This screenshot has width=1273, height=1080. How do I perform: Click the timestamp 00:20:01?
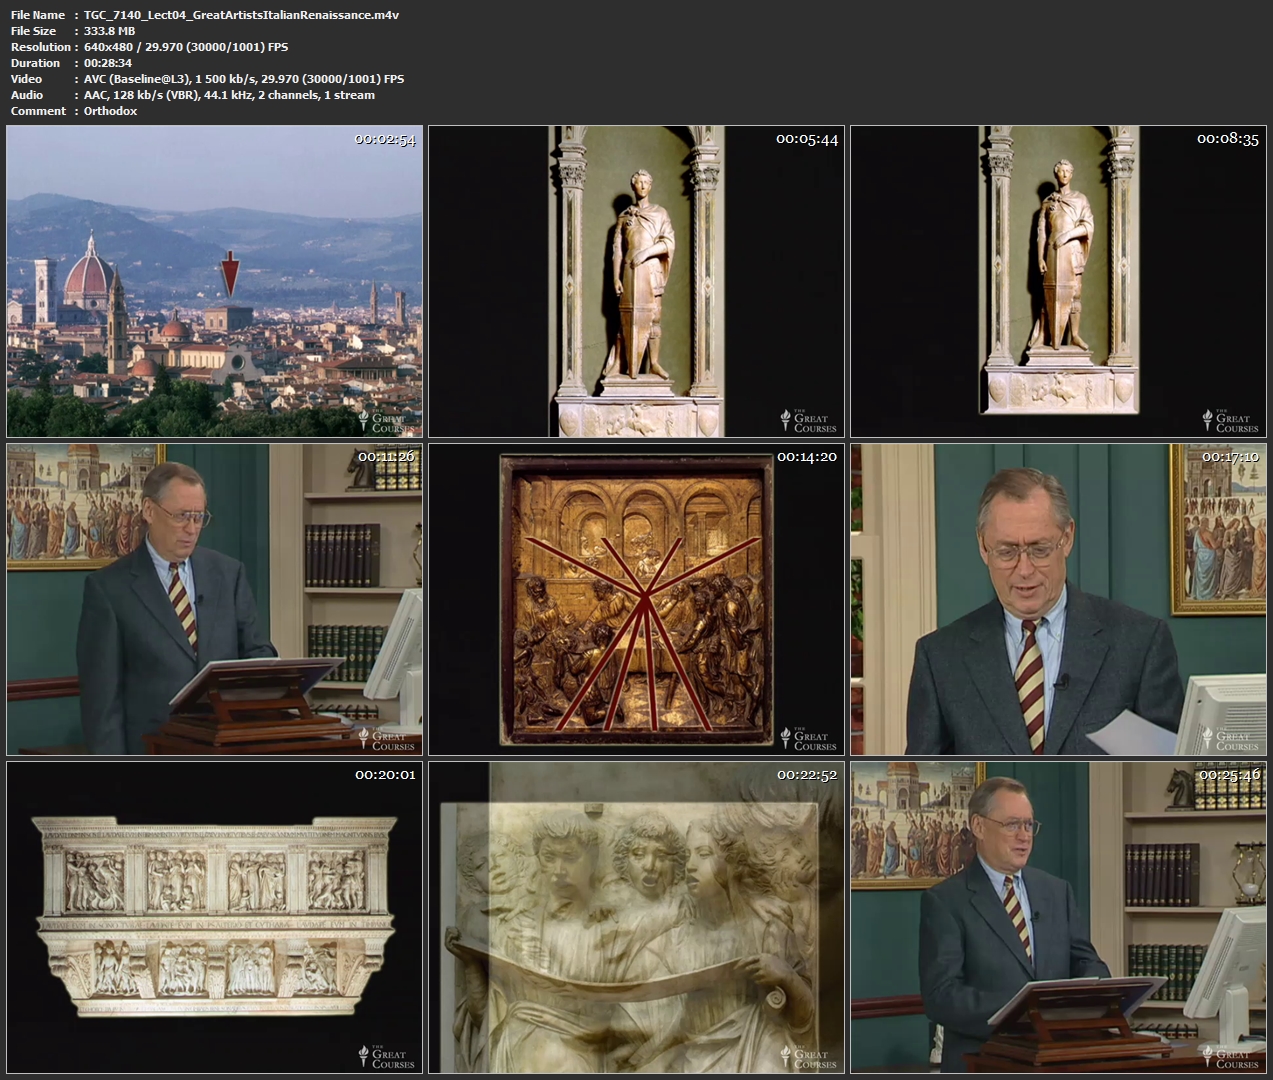385,775
